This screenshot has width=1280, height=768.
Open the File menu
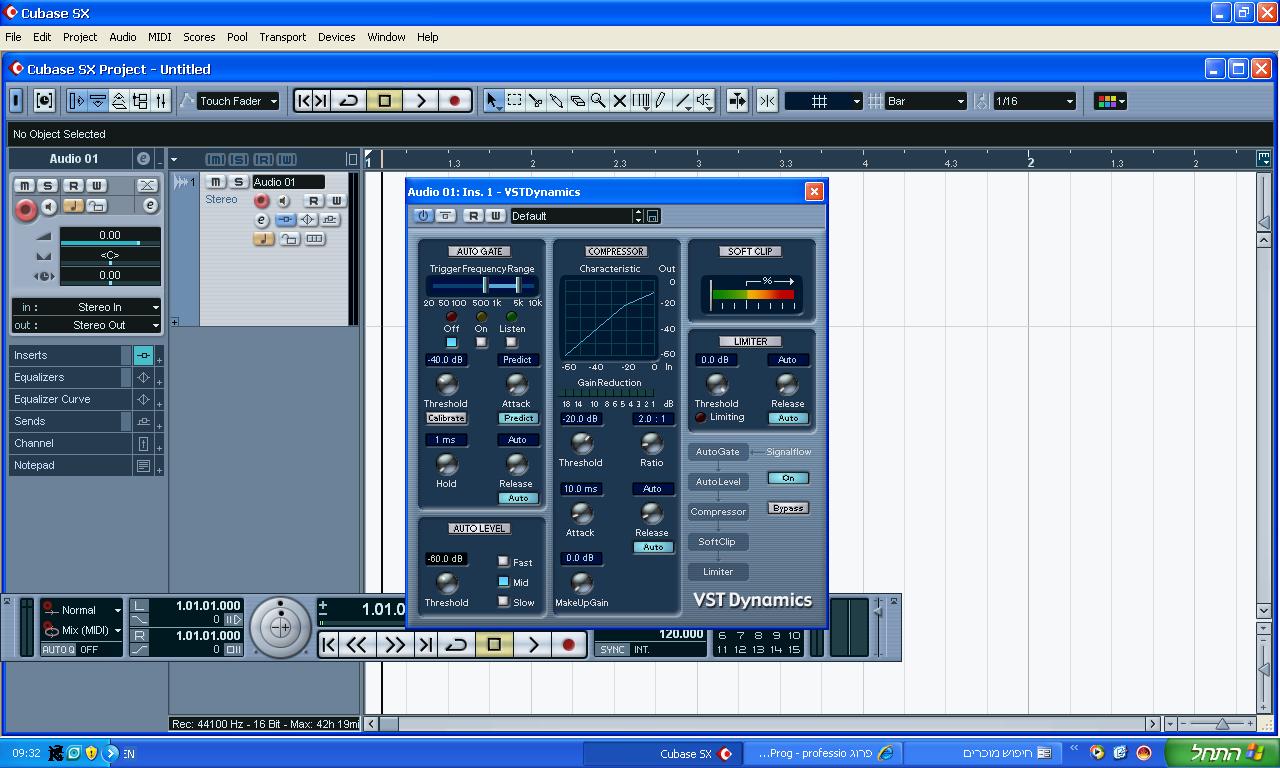click(x=13, y=37)
